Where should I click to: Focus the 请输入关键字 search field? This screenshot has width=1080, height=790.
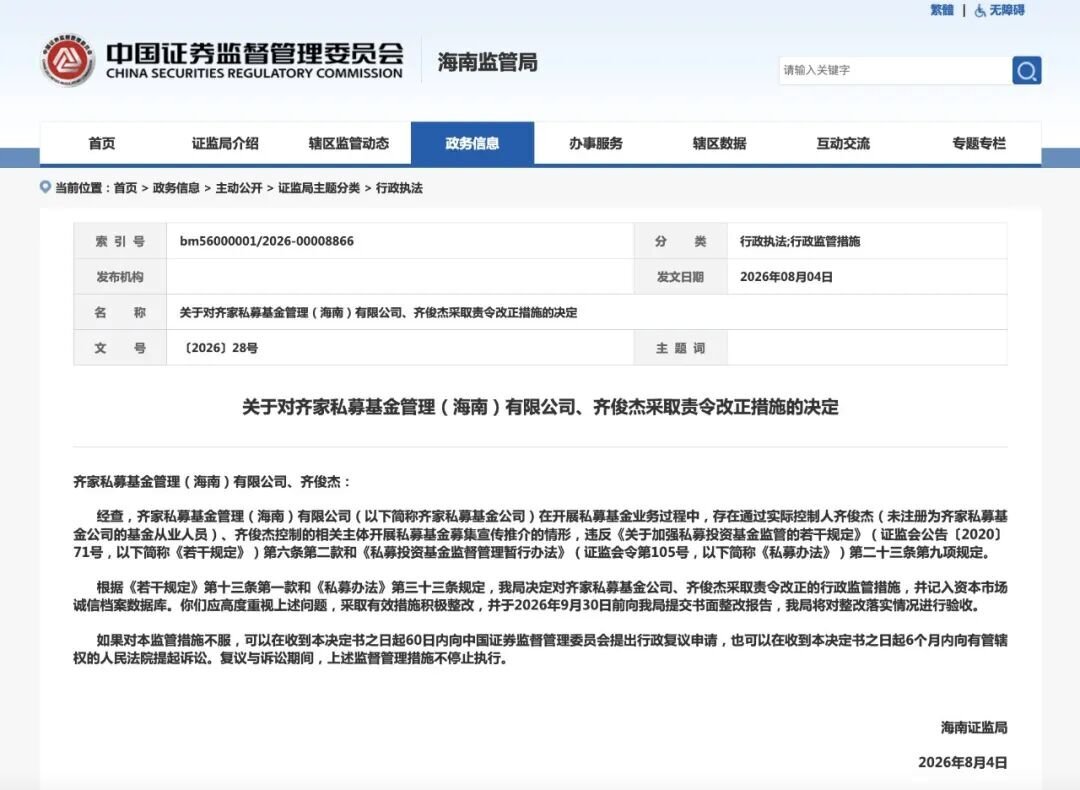(x=895, y=70)
